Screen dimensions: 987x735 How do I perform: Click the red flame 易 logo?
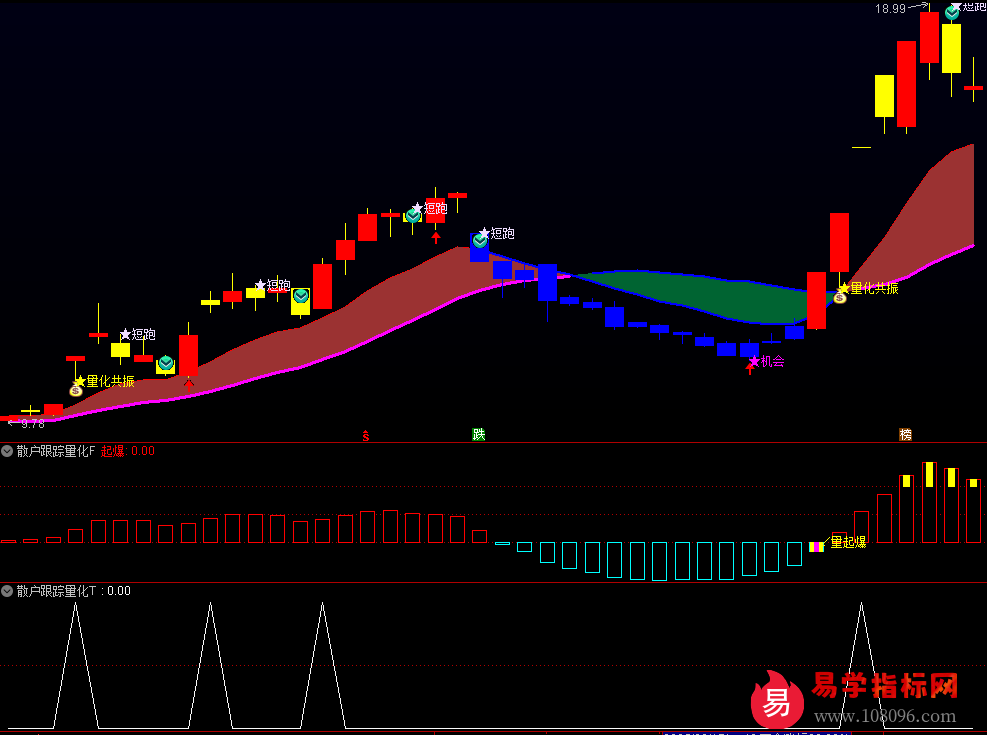(777, 700)
